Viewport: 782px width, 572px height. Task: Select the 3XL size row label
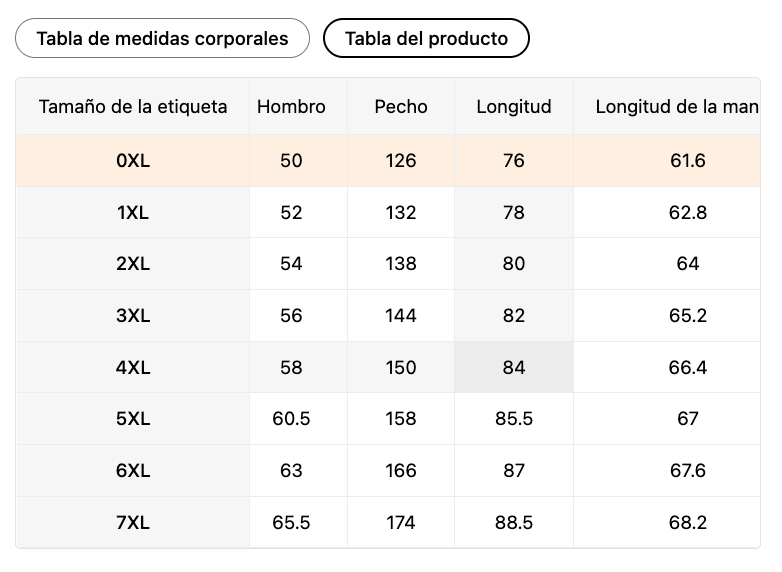[x=133, y=316]
